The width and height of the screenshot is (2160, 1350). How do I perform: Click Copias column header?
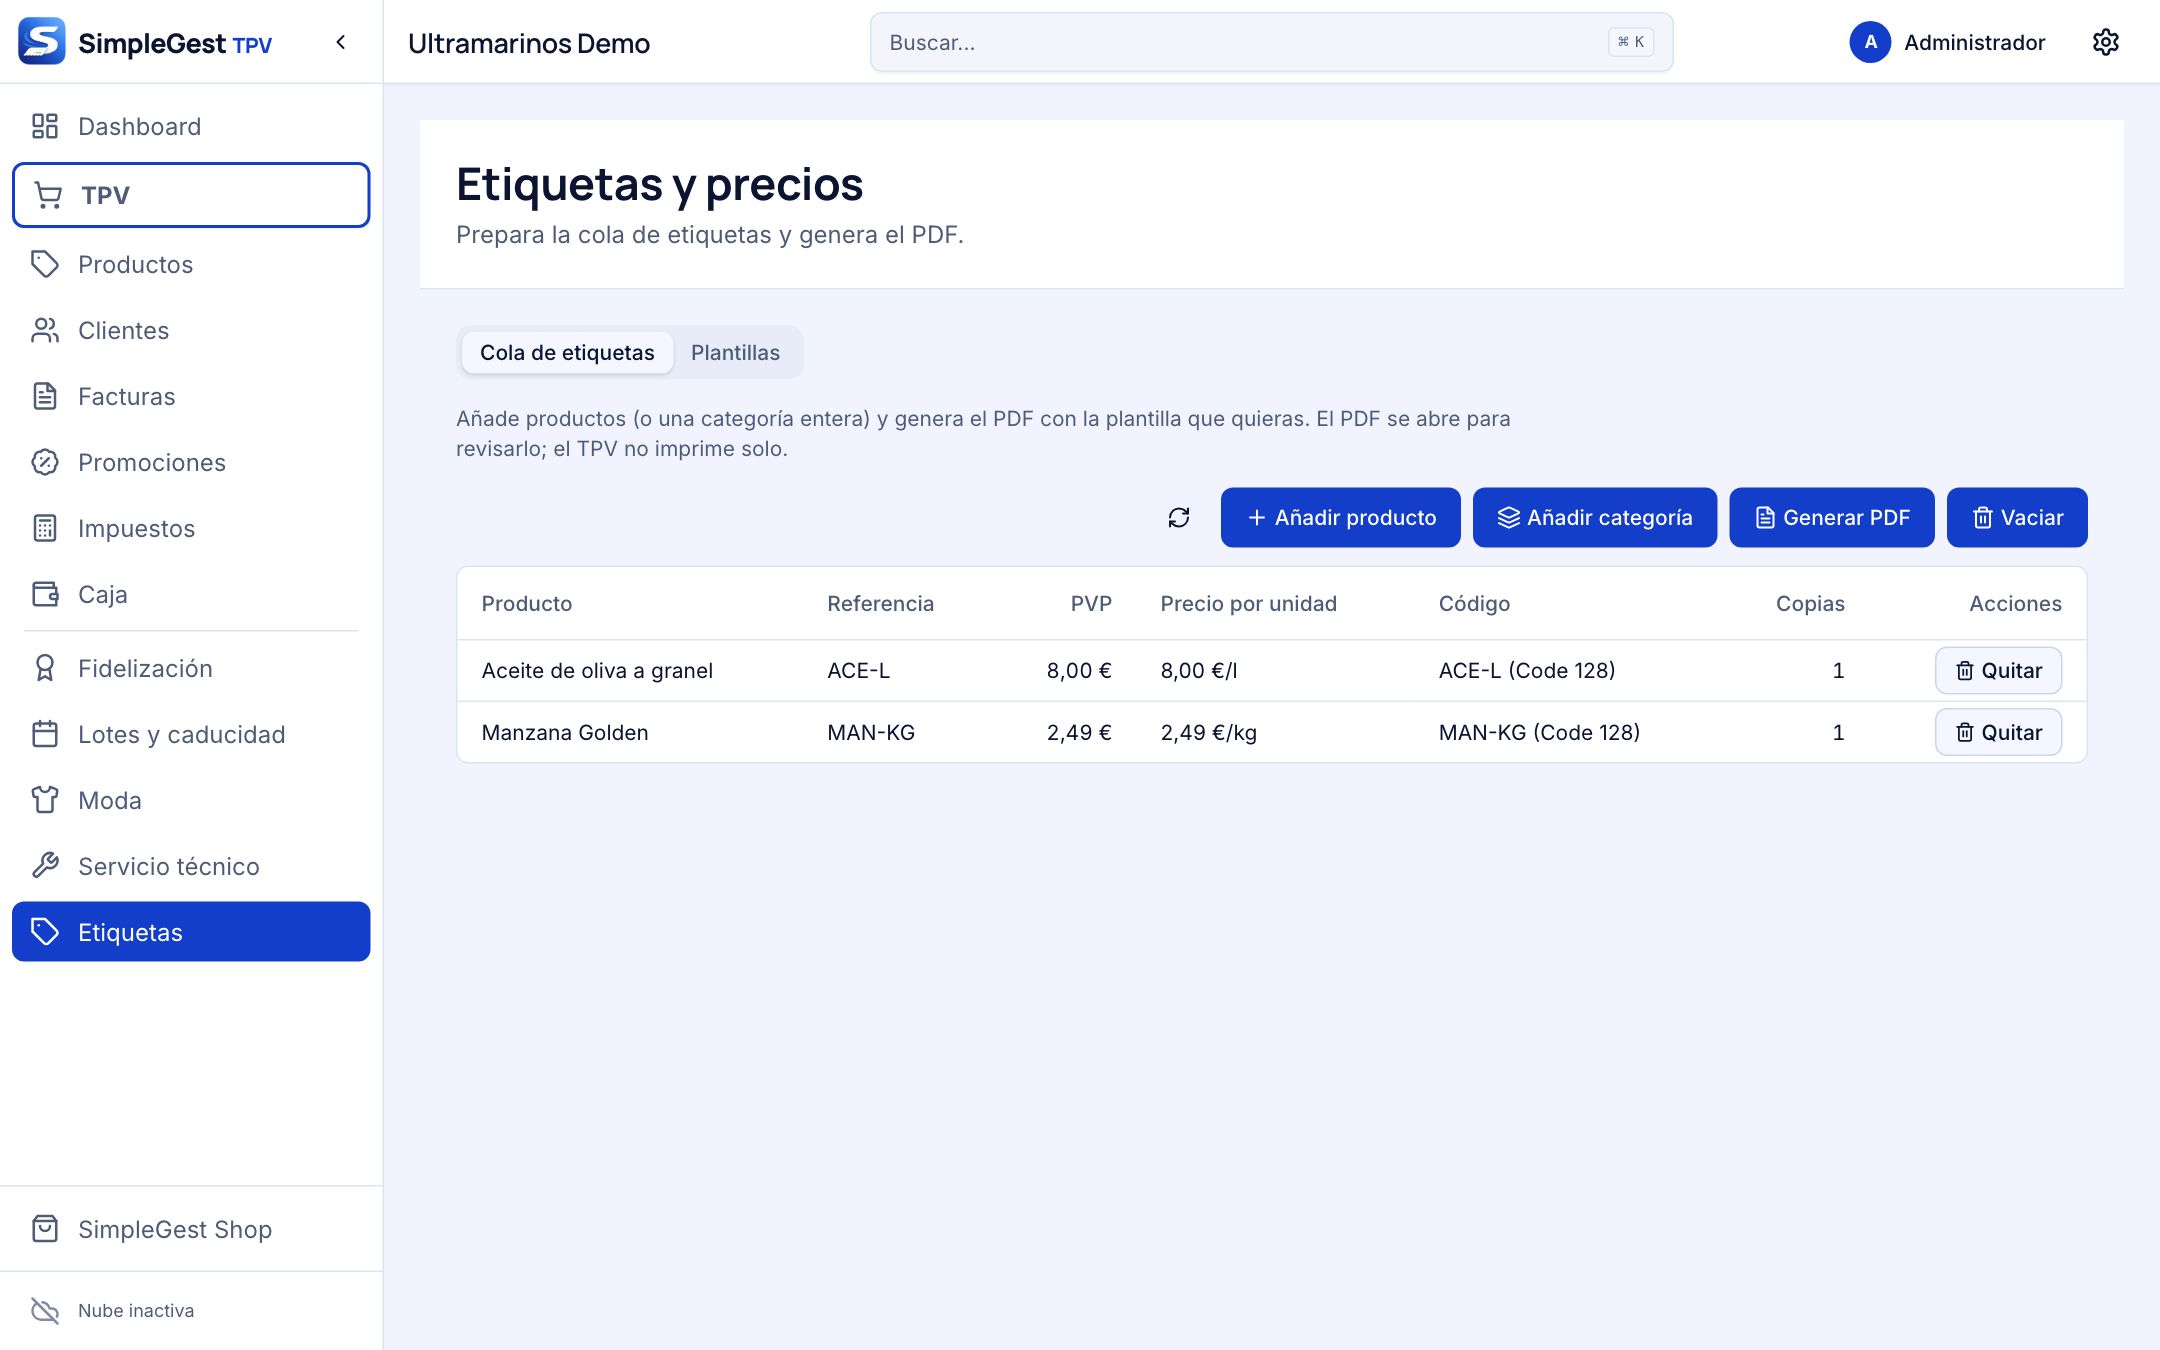(1810, 604)
